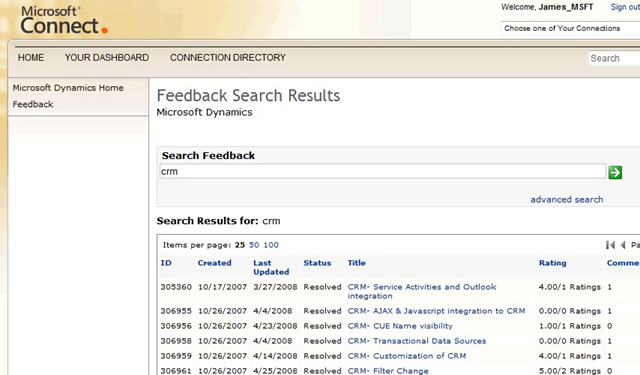Click the Sign out link

point(625,7)
